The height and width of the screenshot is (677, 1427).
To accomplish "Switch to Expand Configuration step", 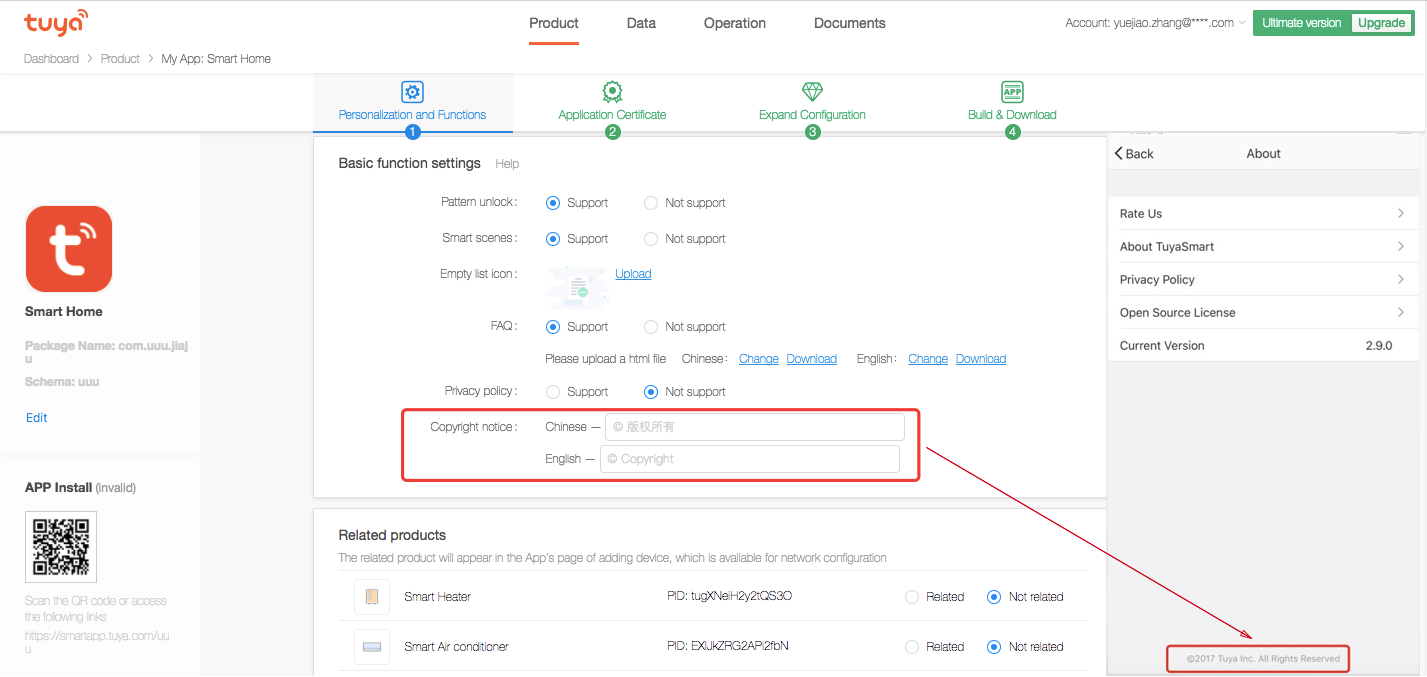I will tap(812, 115).
